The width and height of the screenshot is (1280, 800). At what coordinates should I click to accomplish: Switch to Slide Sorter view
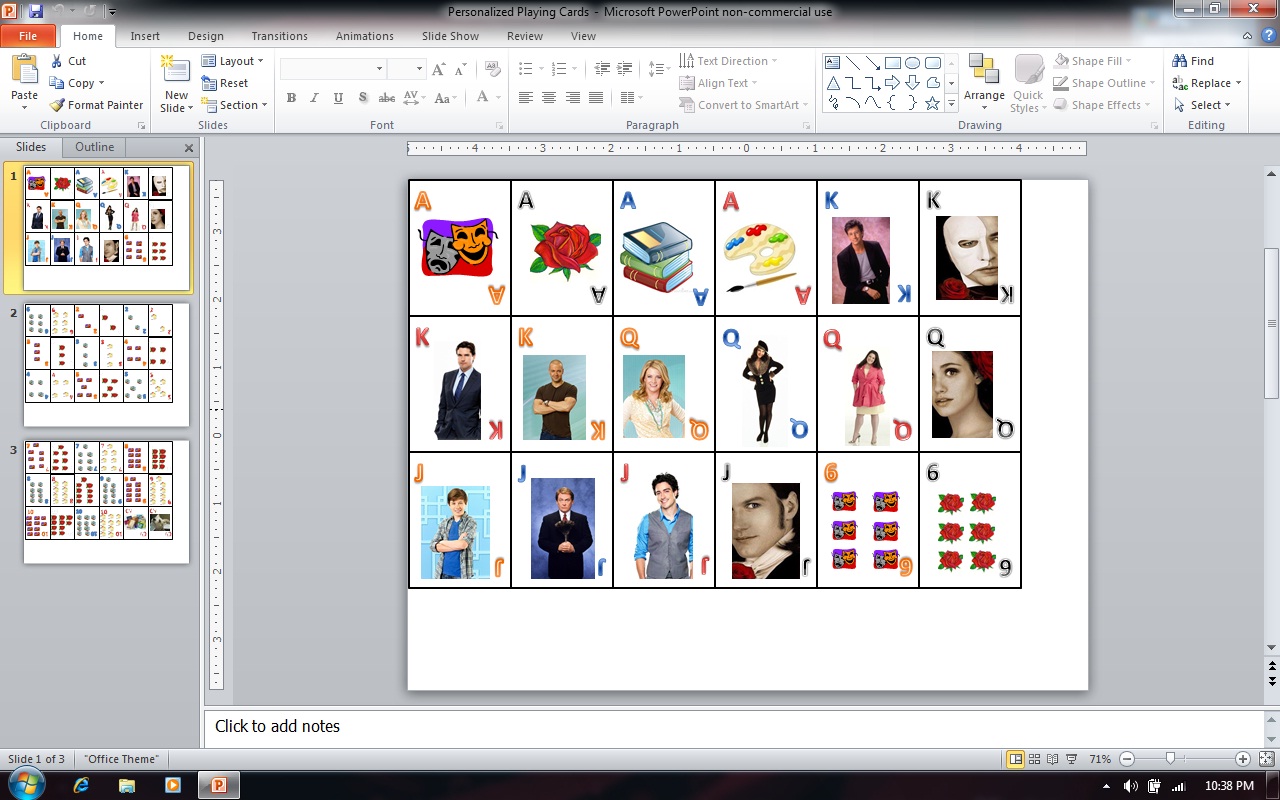(x=1035, y=759)
